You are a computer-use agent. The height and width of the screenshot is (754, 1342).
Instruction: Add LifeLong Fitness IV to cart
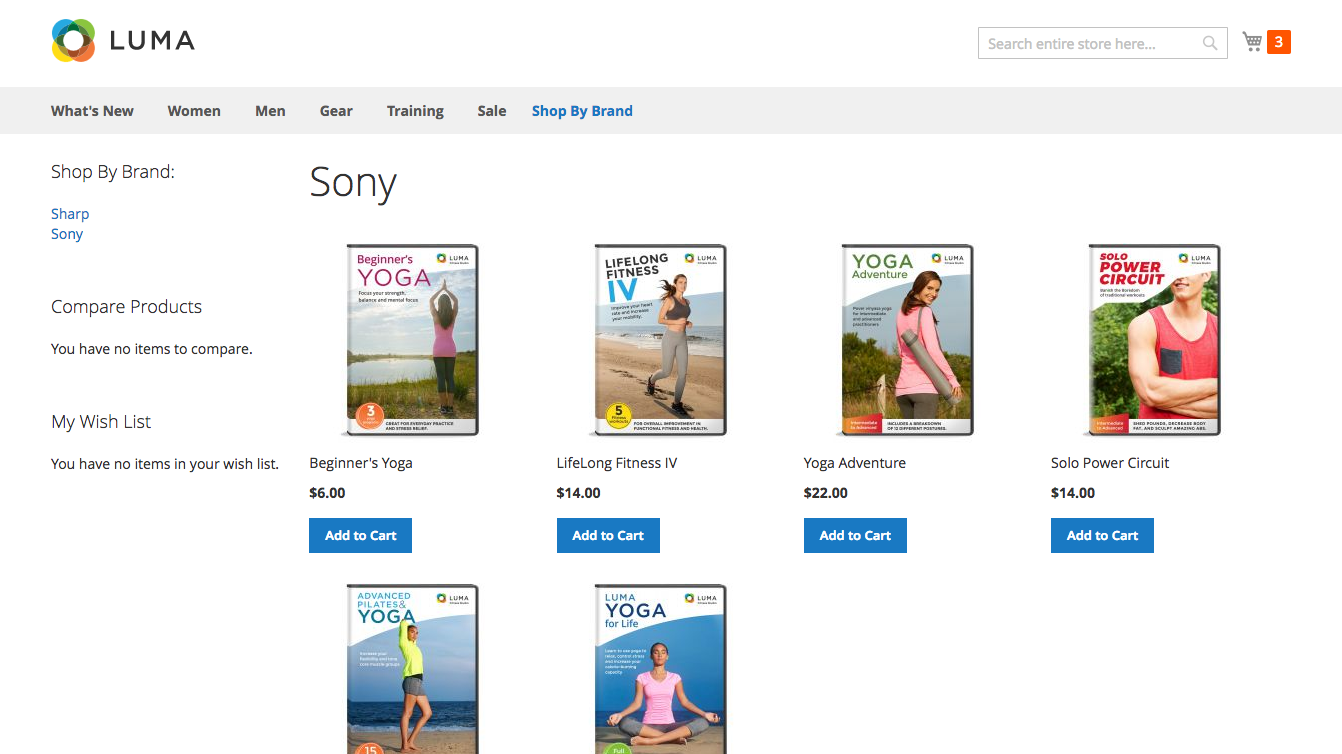608,535
